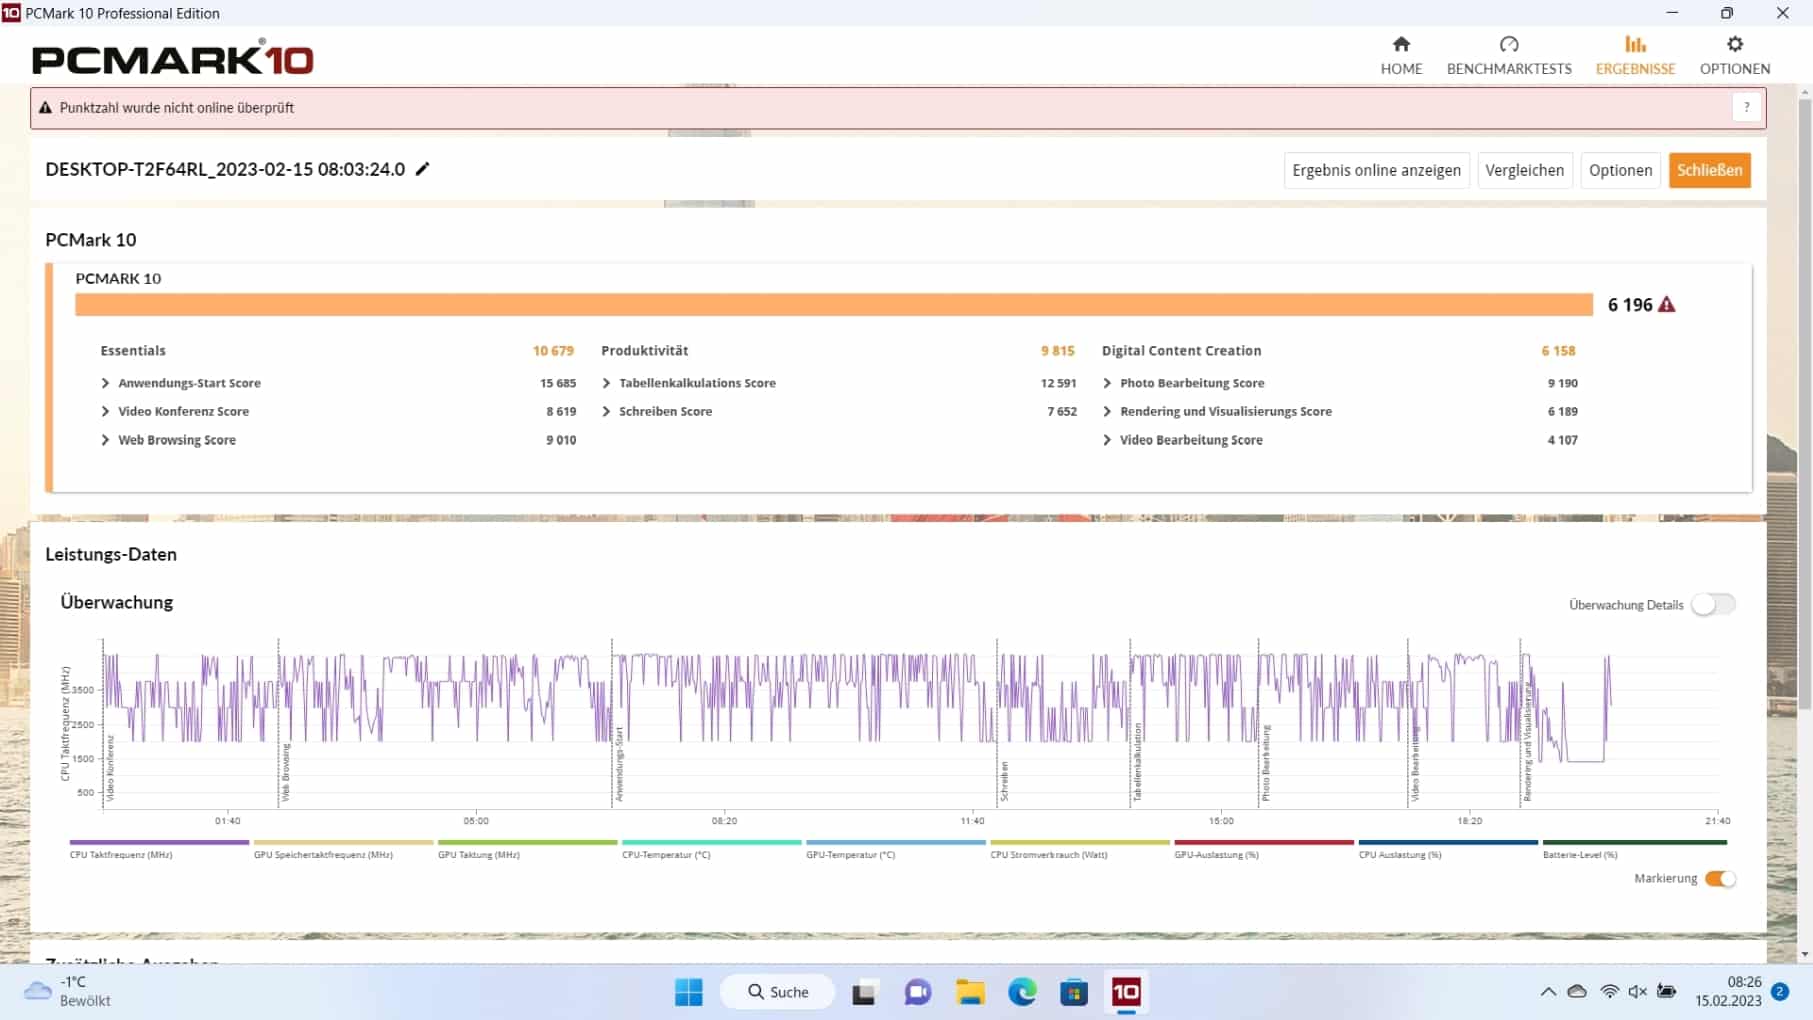This screenshot has height=1020, width=1813.
Task: Open Microsoft Edge from the taskbar
Action: (1021, 992)
